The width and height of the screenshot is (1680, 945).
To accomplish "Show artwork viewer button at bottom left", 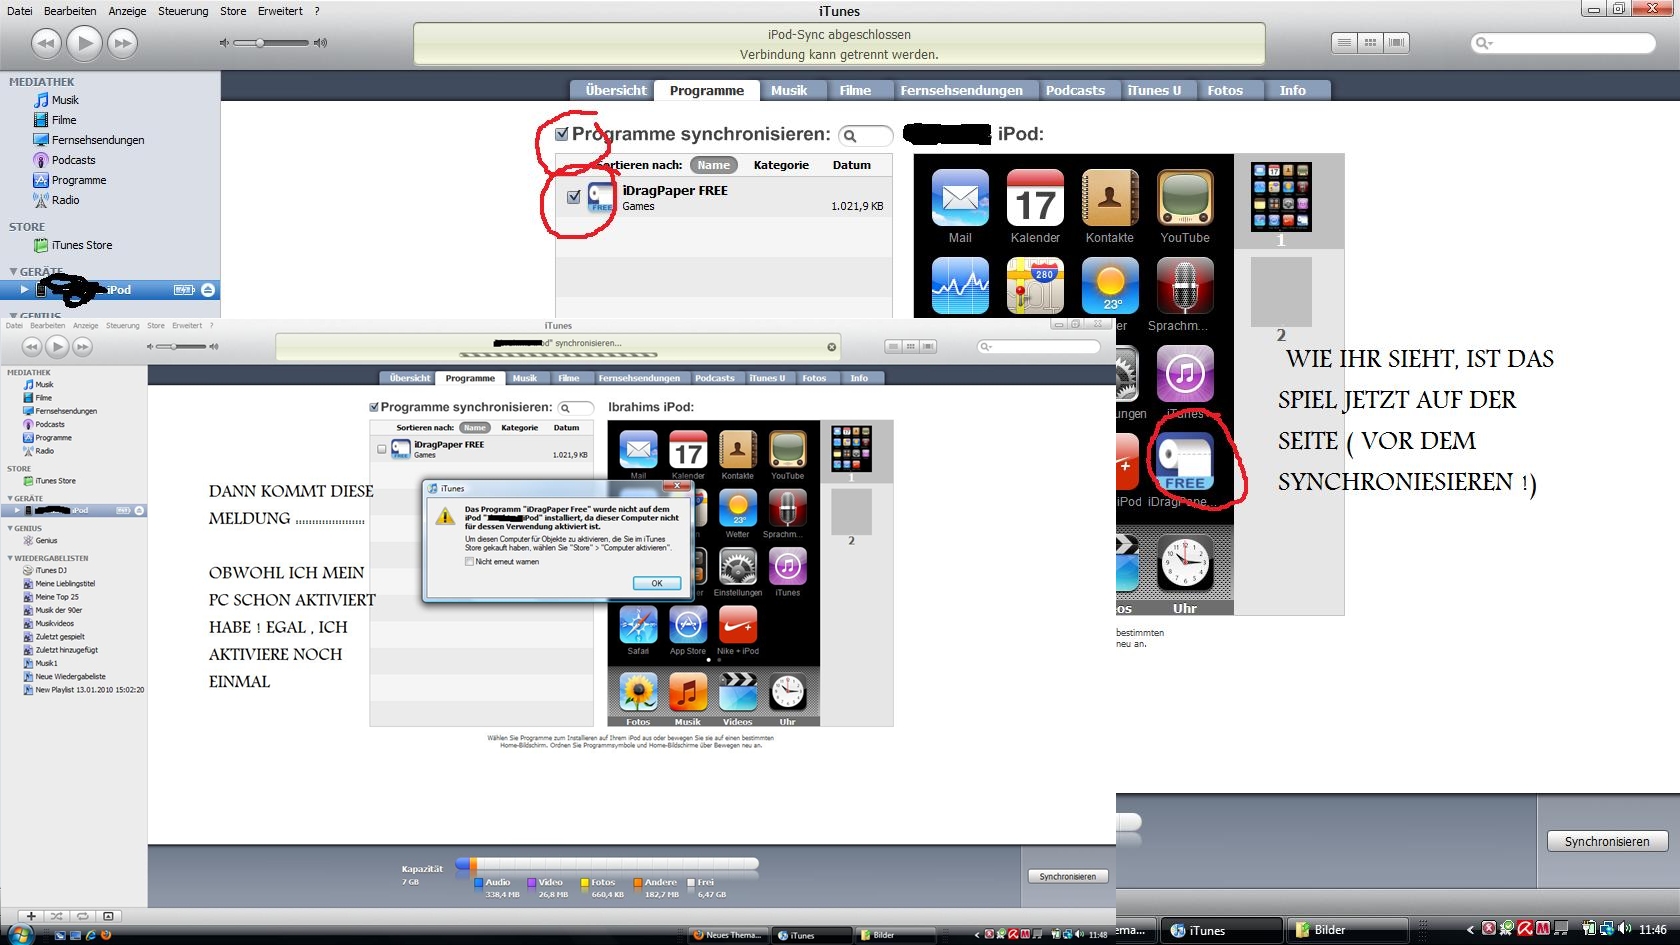I will click(109, 916).
